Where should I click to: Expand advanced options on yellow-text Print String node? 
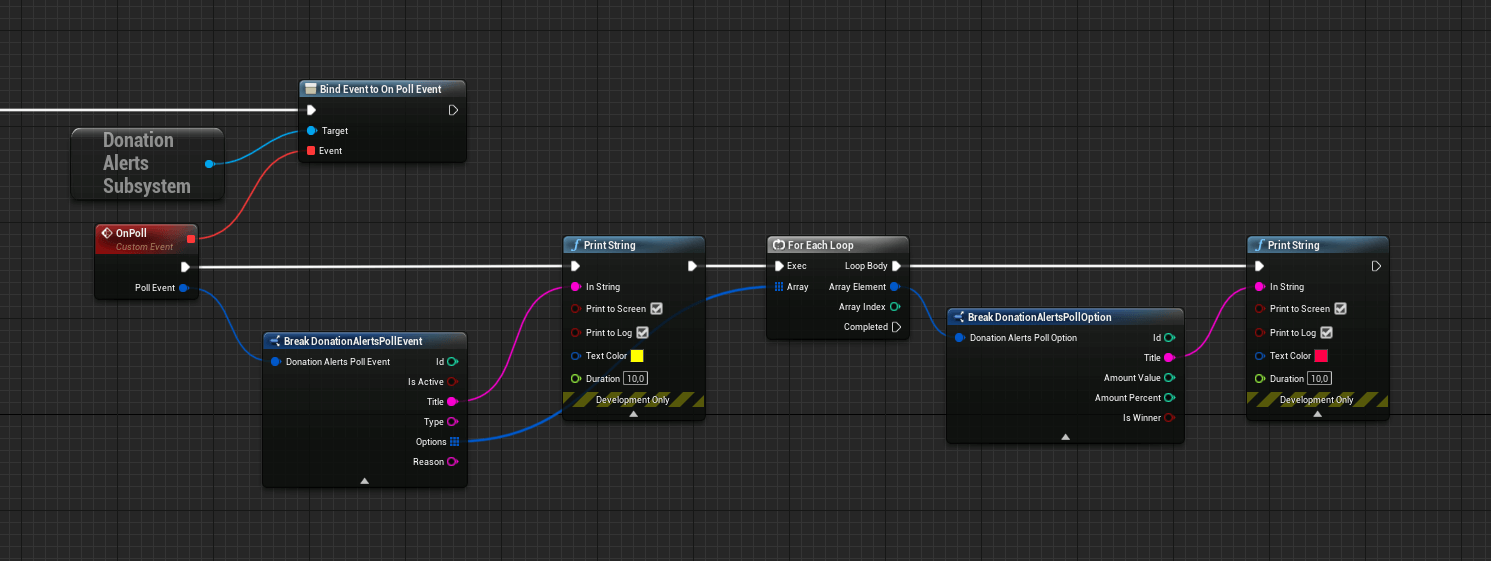point(634,414)
